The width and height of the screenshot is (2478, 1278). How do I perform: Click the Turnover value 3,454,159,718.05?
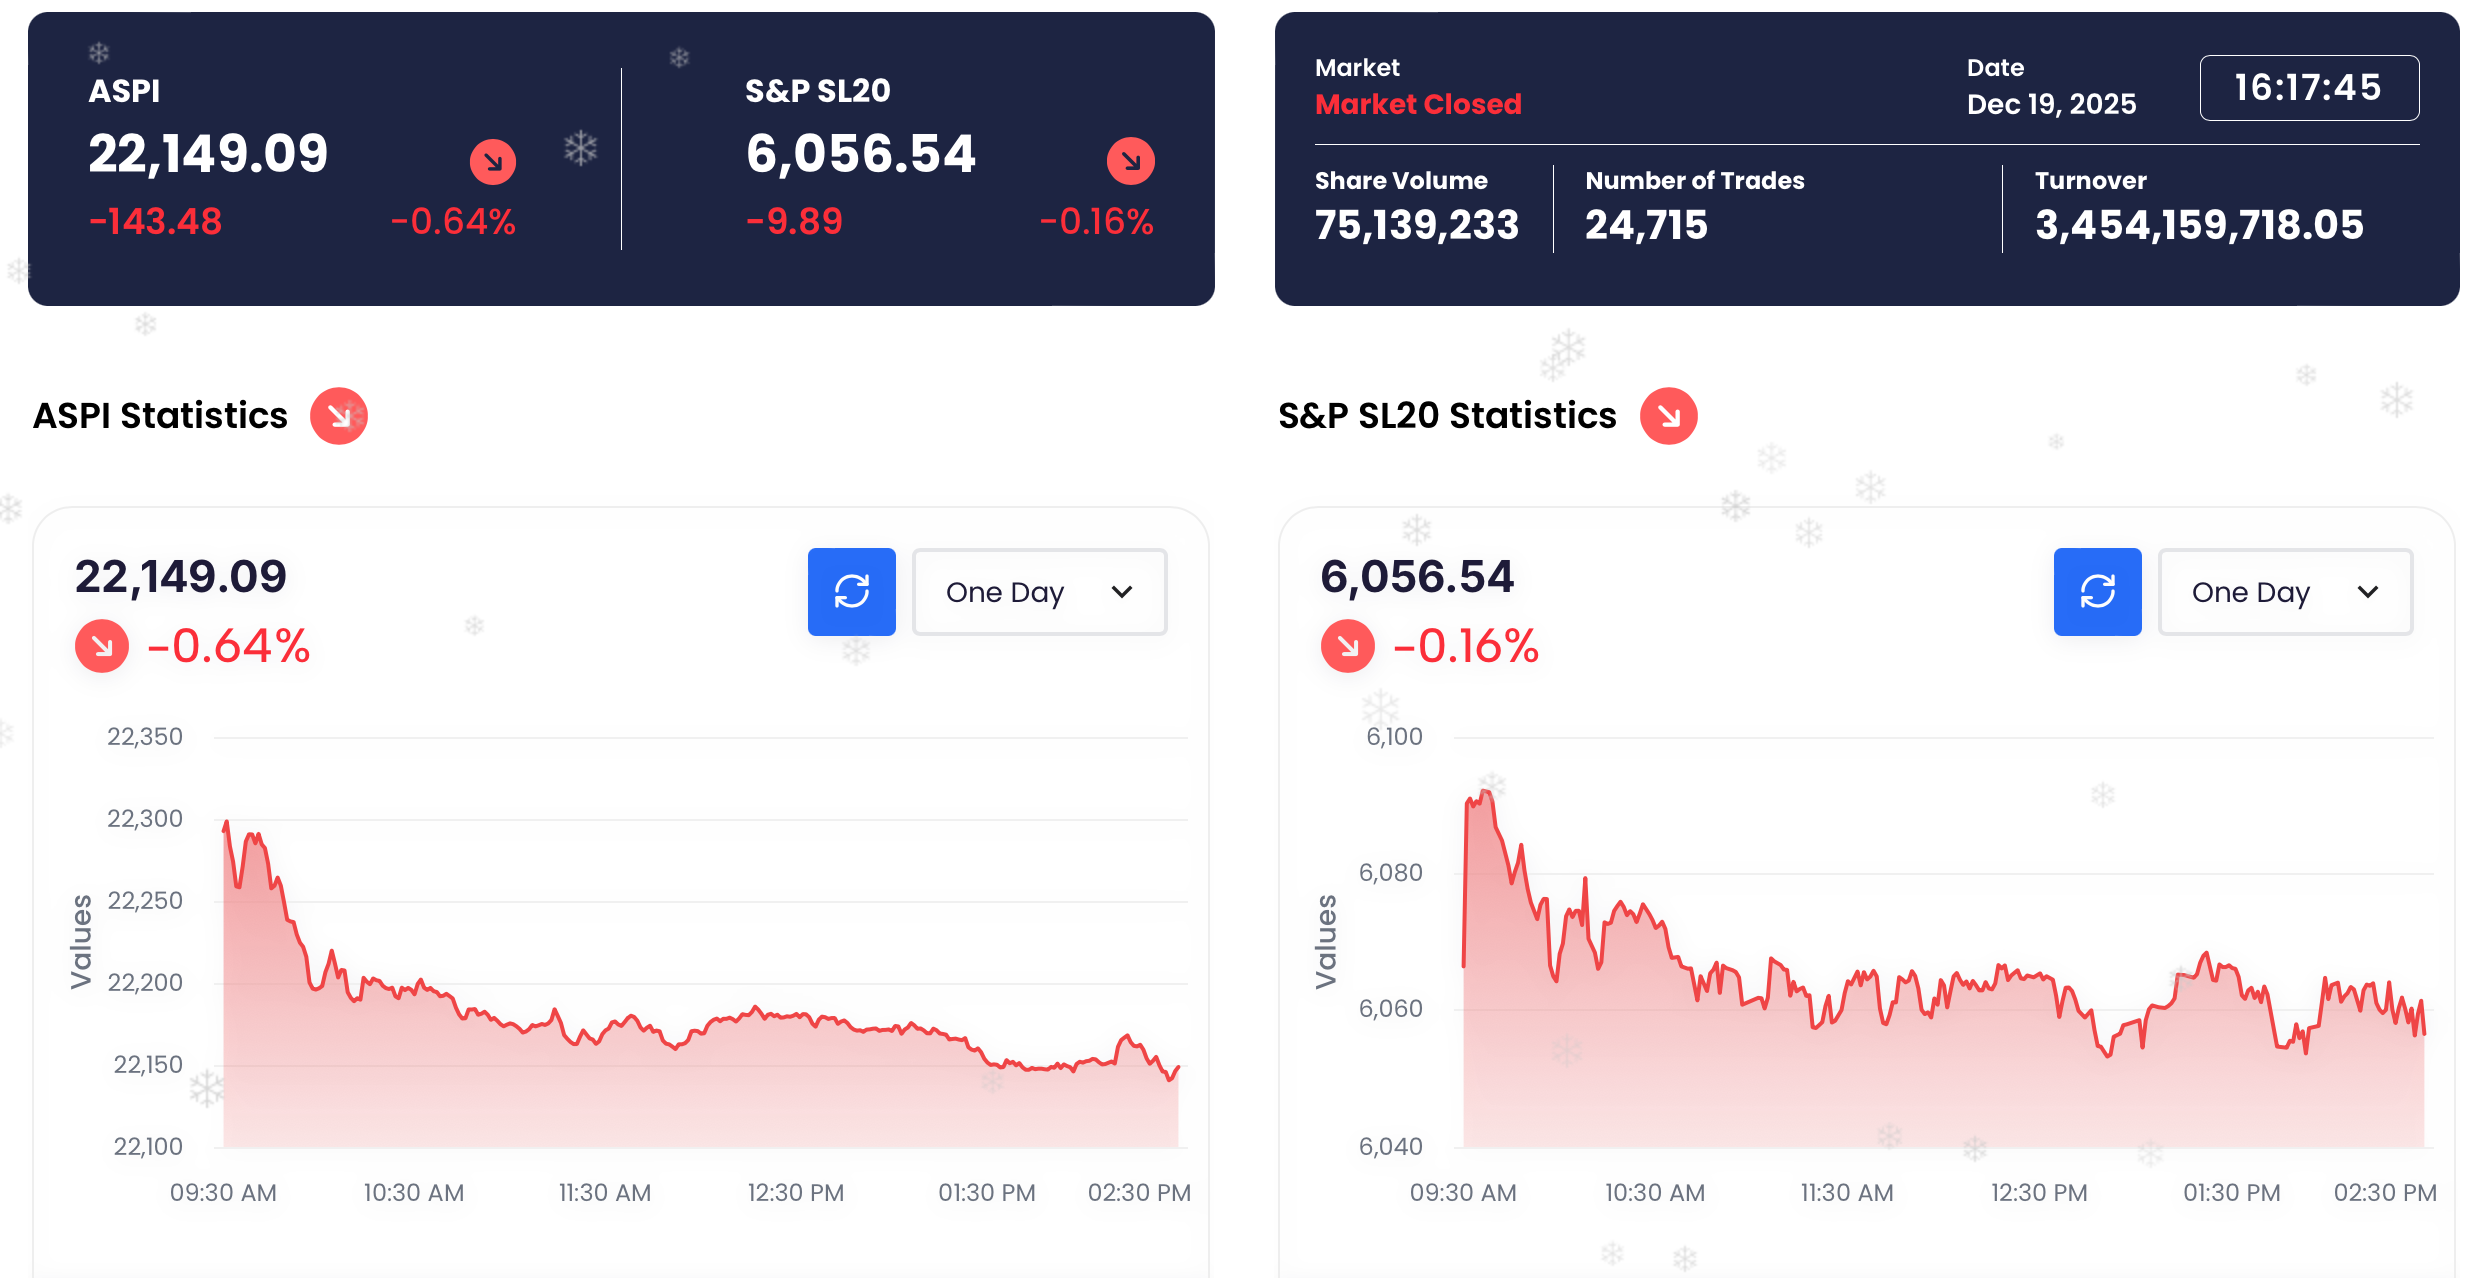coord(2199,225)
